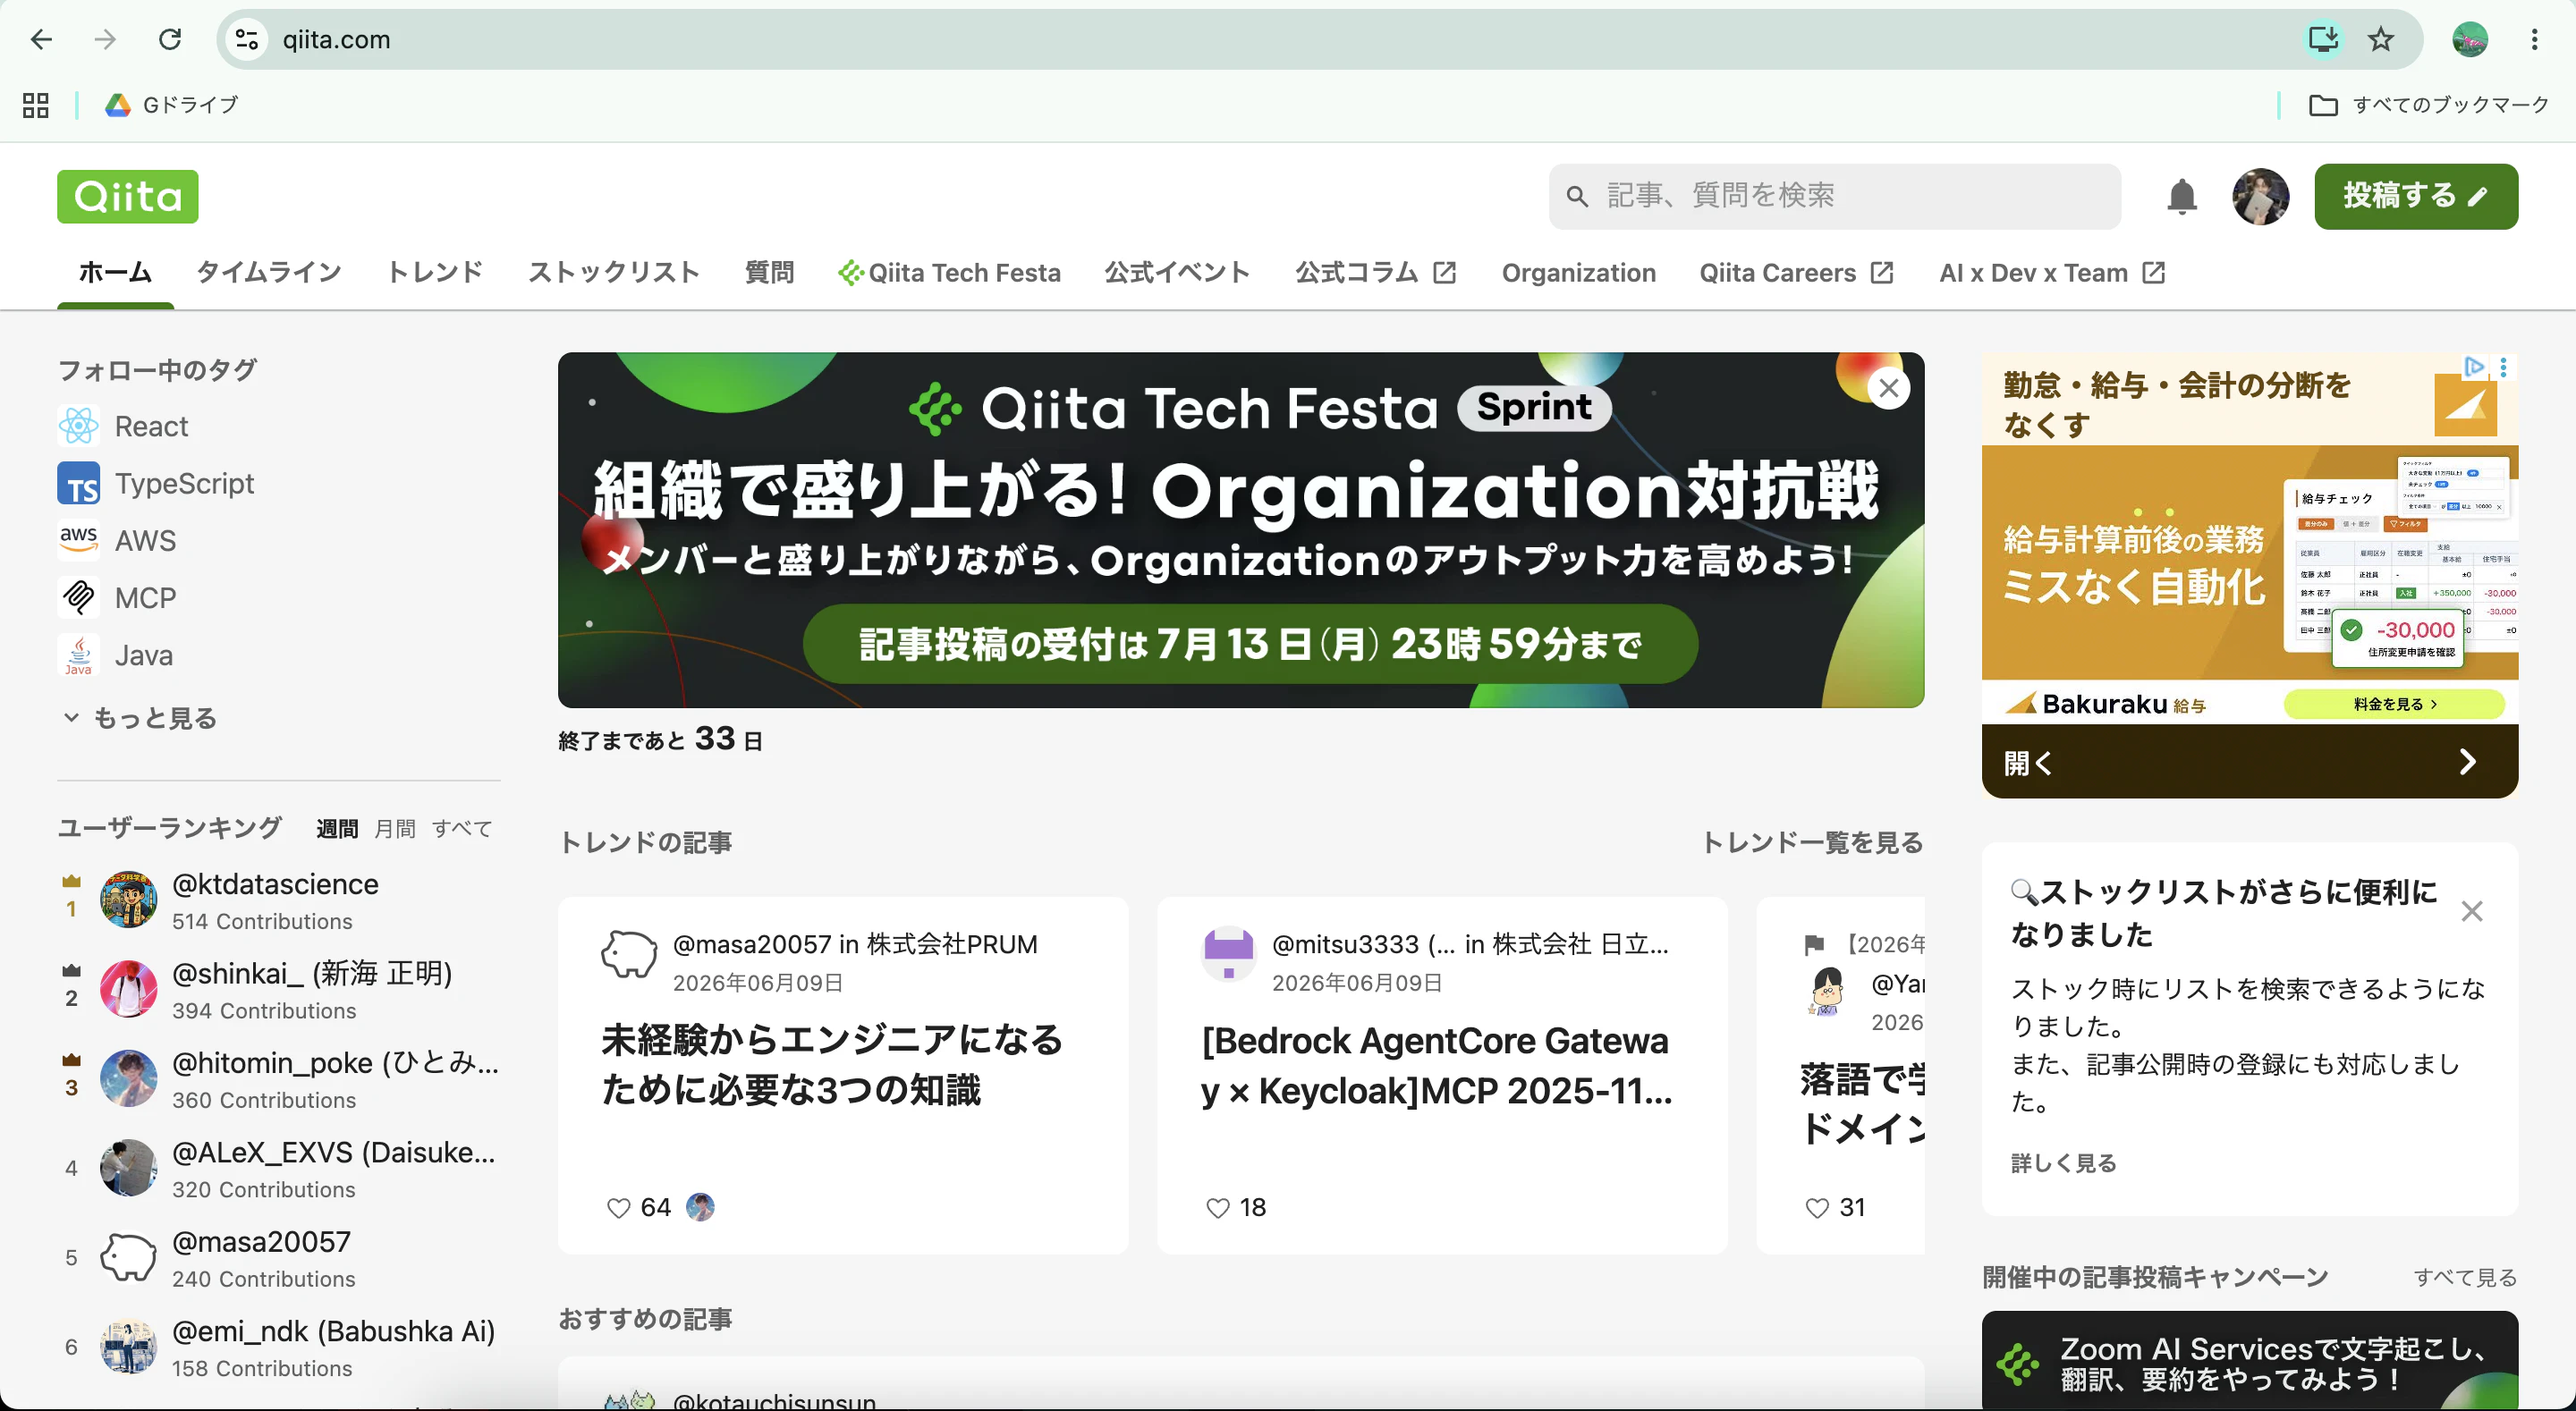Open the apps grid icon in bookmarks bar
Viewport: 2576px width, 1411px height.
(x=35, y=105)
